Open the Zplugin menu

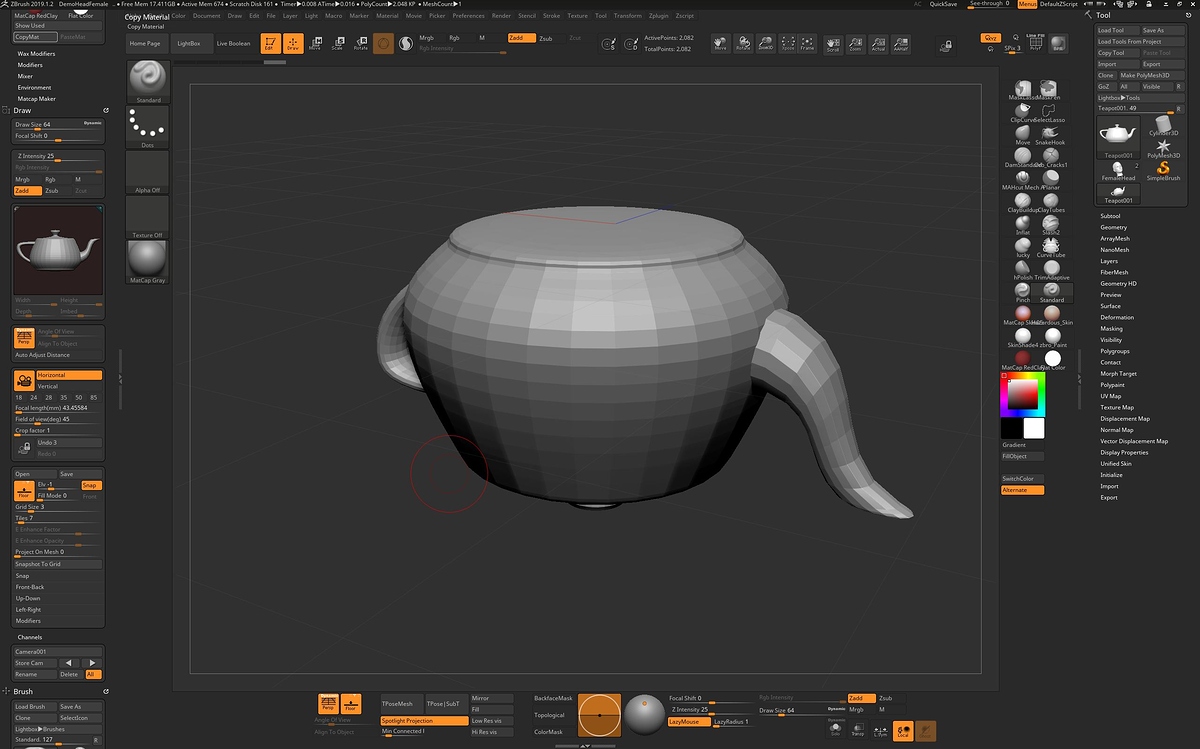tap(659, 16)
